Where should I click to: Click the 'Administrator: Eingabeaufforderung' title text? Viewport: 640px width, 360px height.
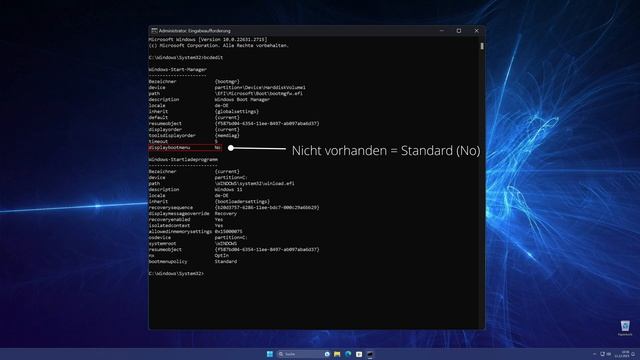click(x=195, y=31)
